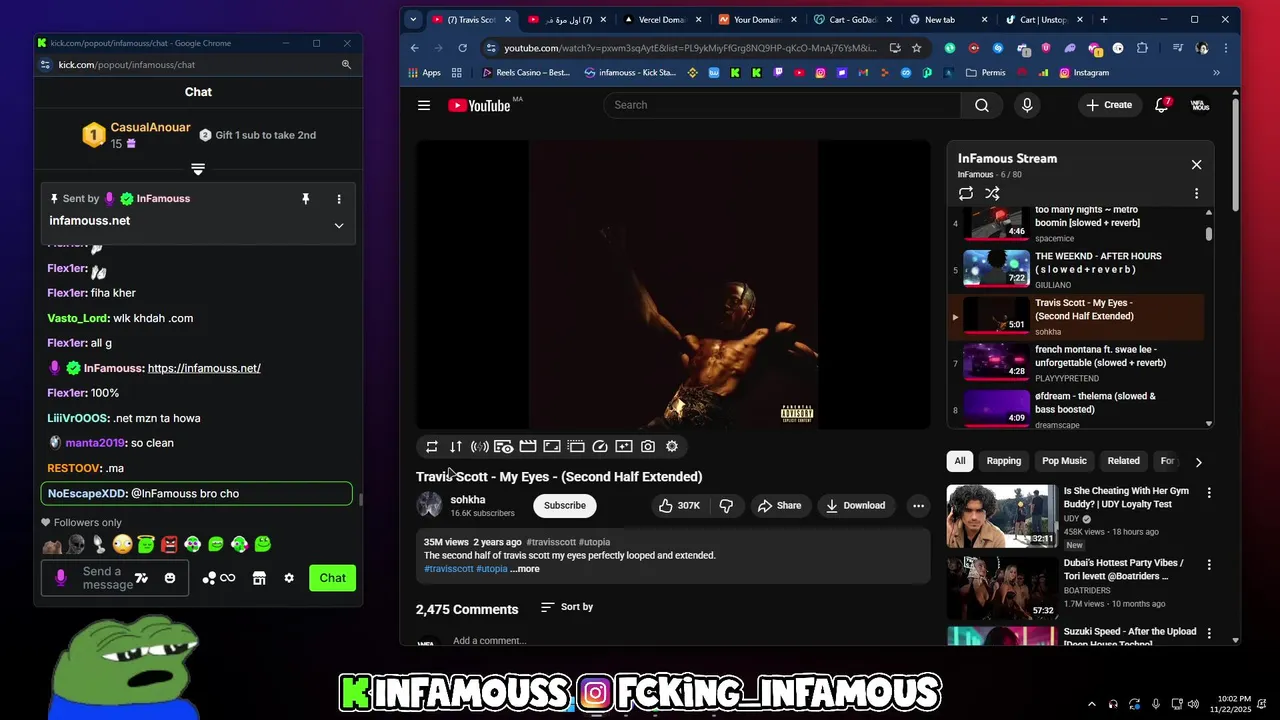1280x720 pixels.
Task: Close the InFamous Stream playlist panel
Action: 1196,165
